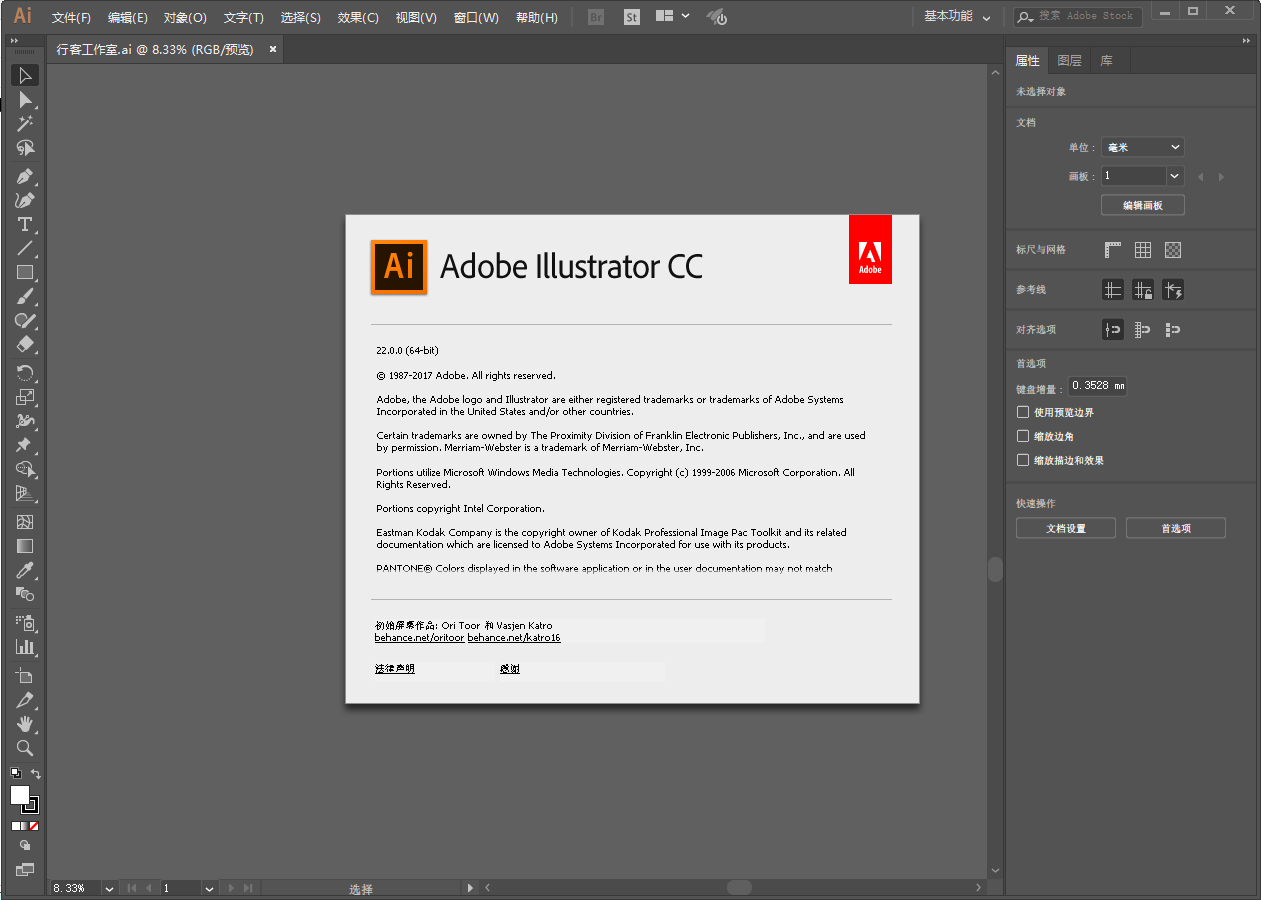Enable 使用预览边界 checkbox
Image resolution: width=1261 pixels, height=900 pixels.
(1022, 411)
